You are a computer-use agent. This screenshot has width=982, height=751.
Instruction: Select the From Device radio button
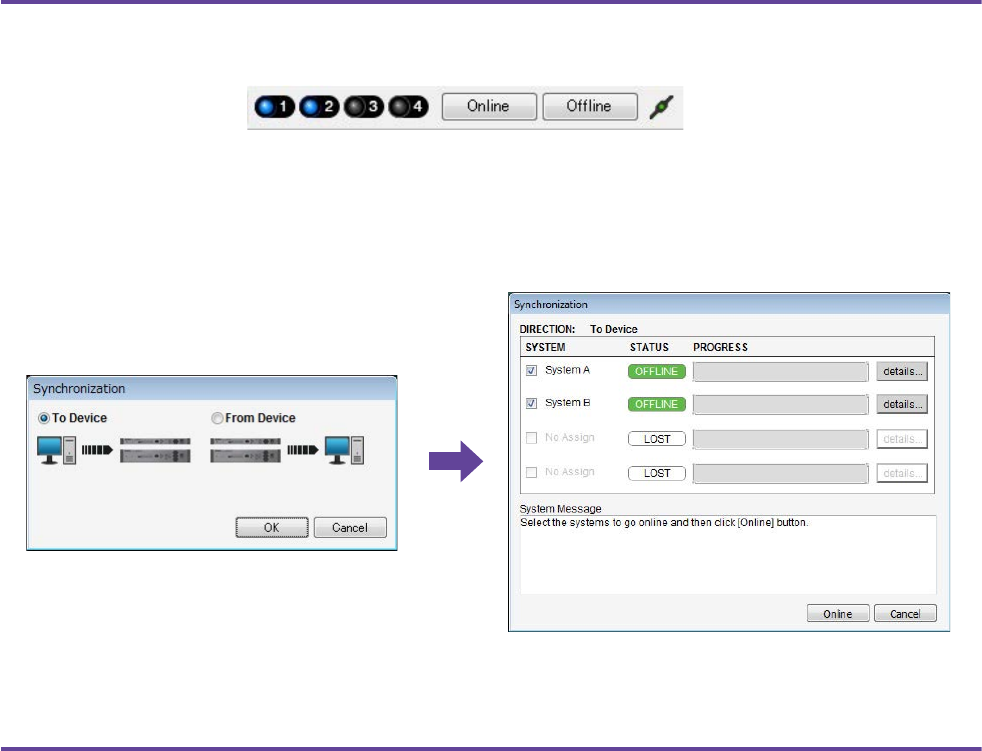217,418
